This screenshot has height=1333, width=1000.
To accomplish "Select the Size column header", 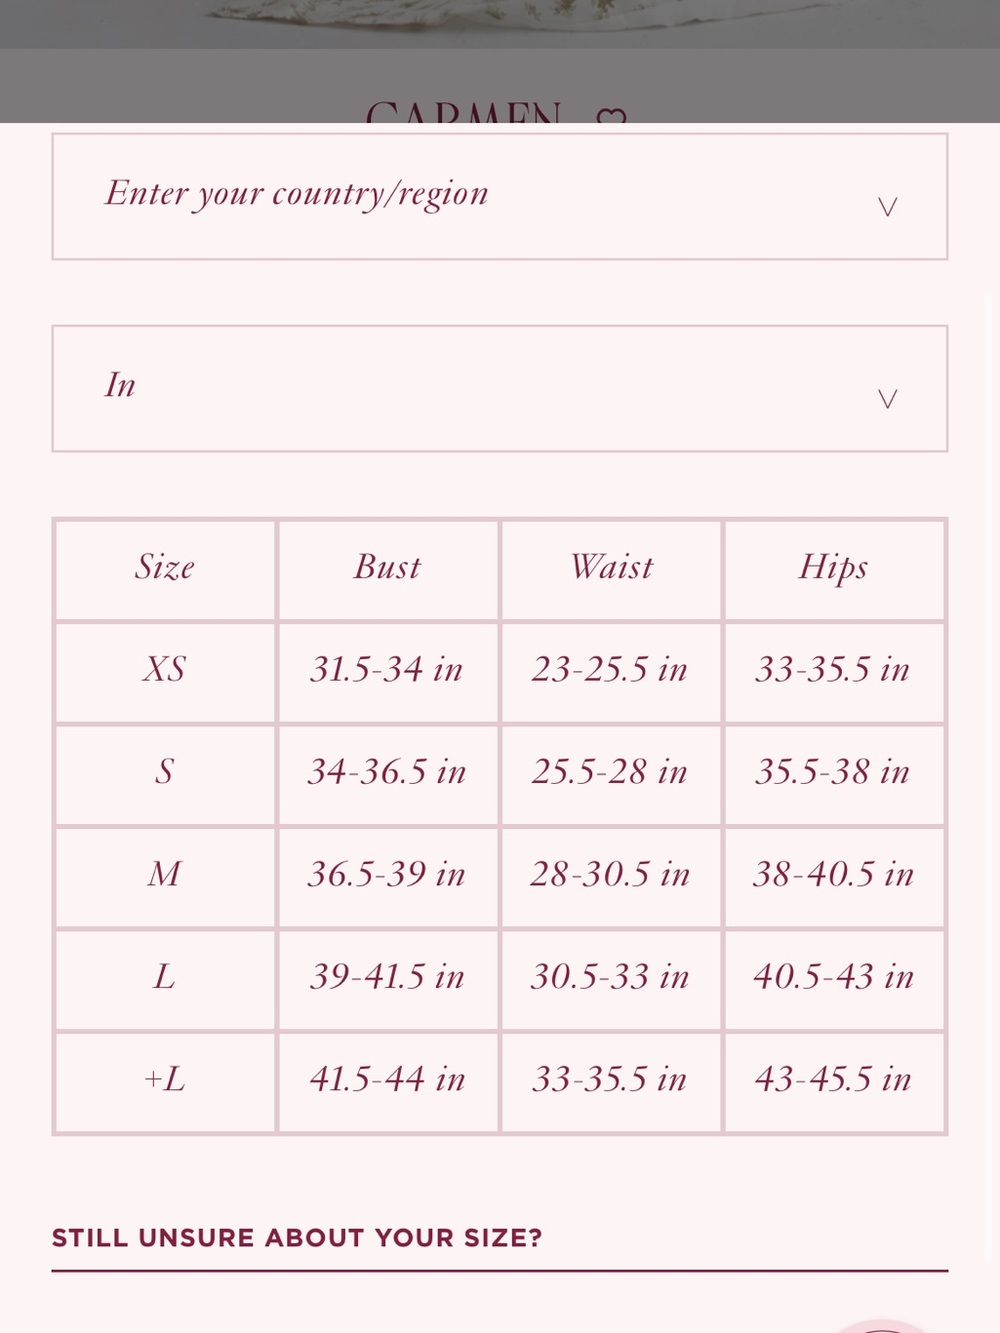I will (x=165, y=568).
